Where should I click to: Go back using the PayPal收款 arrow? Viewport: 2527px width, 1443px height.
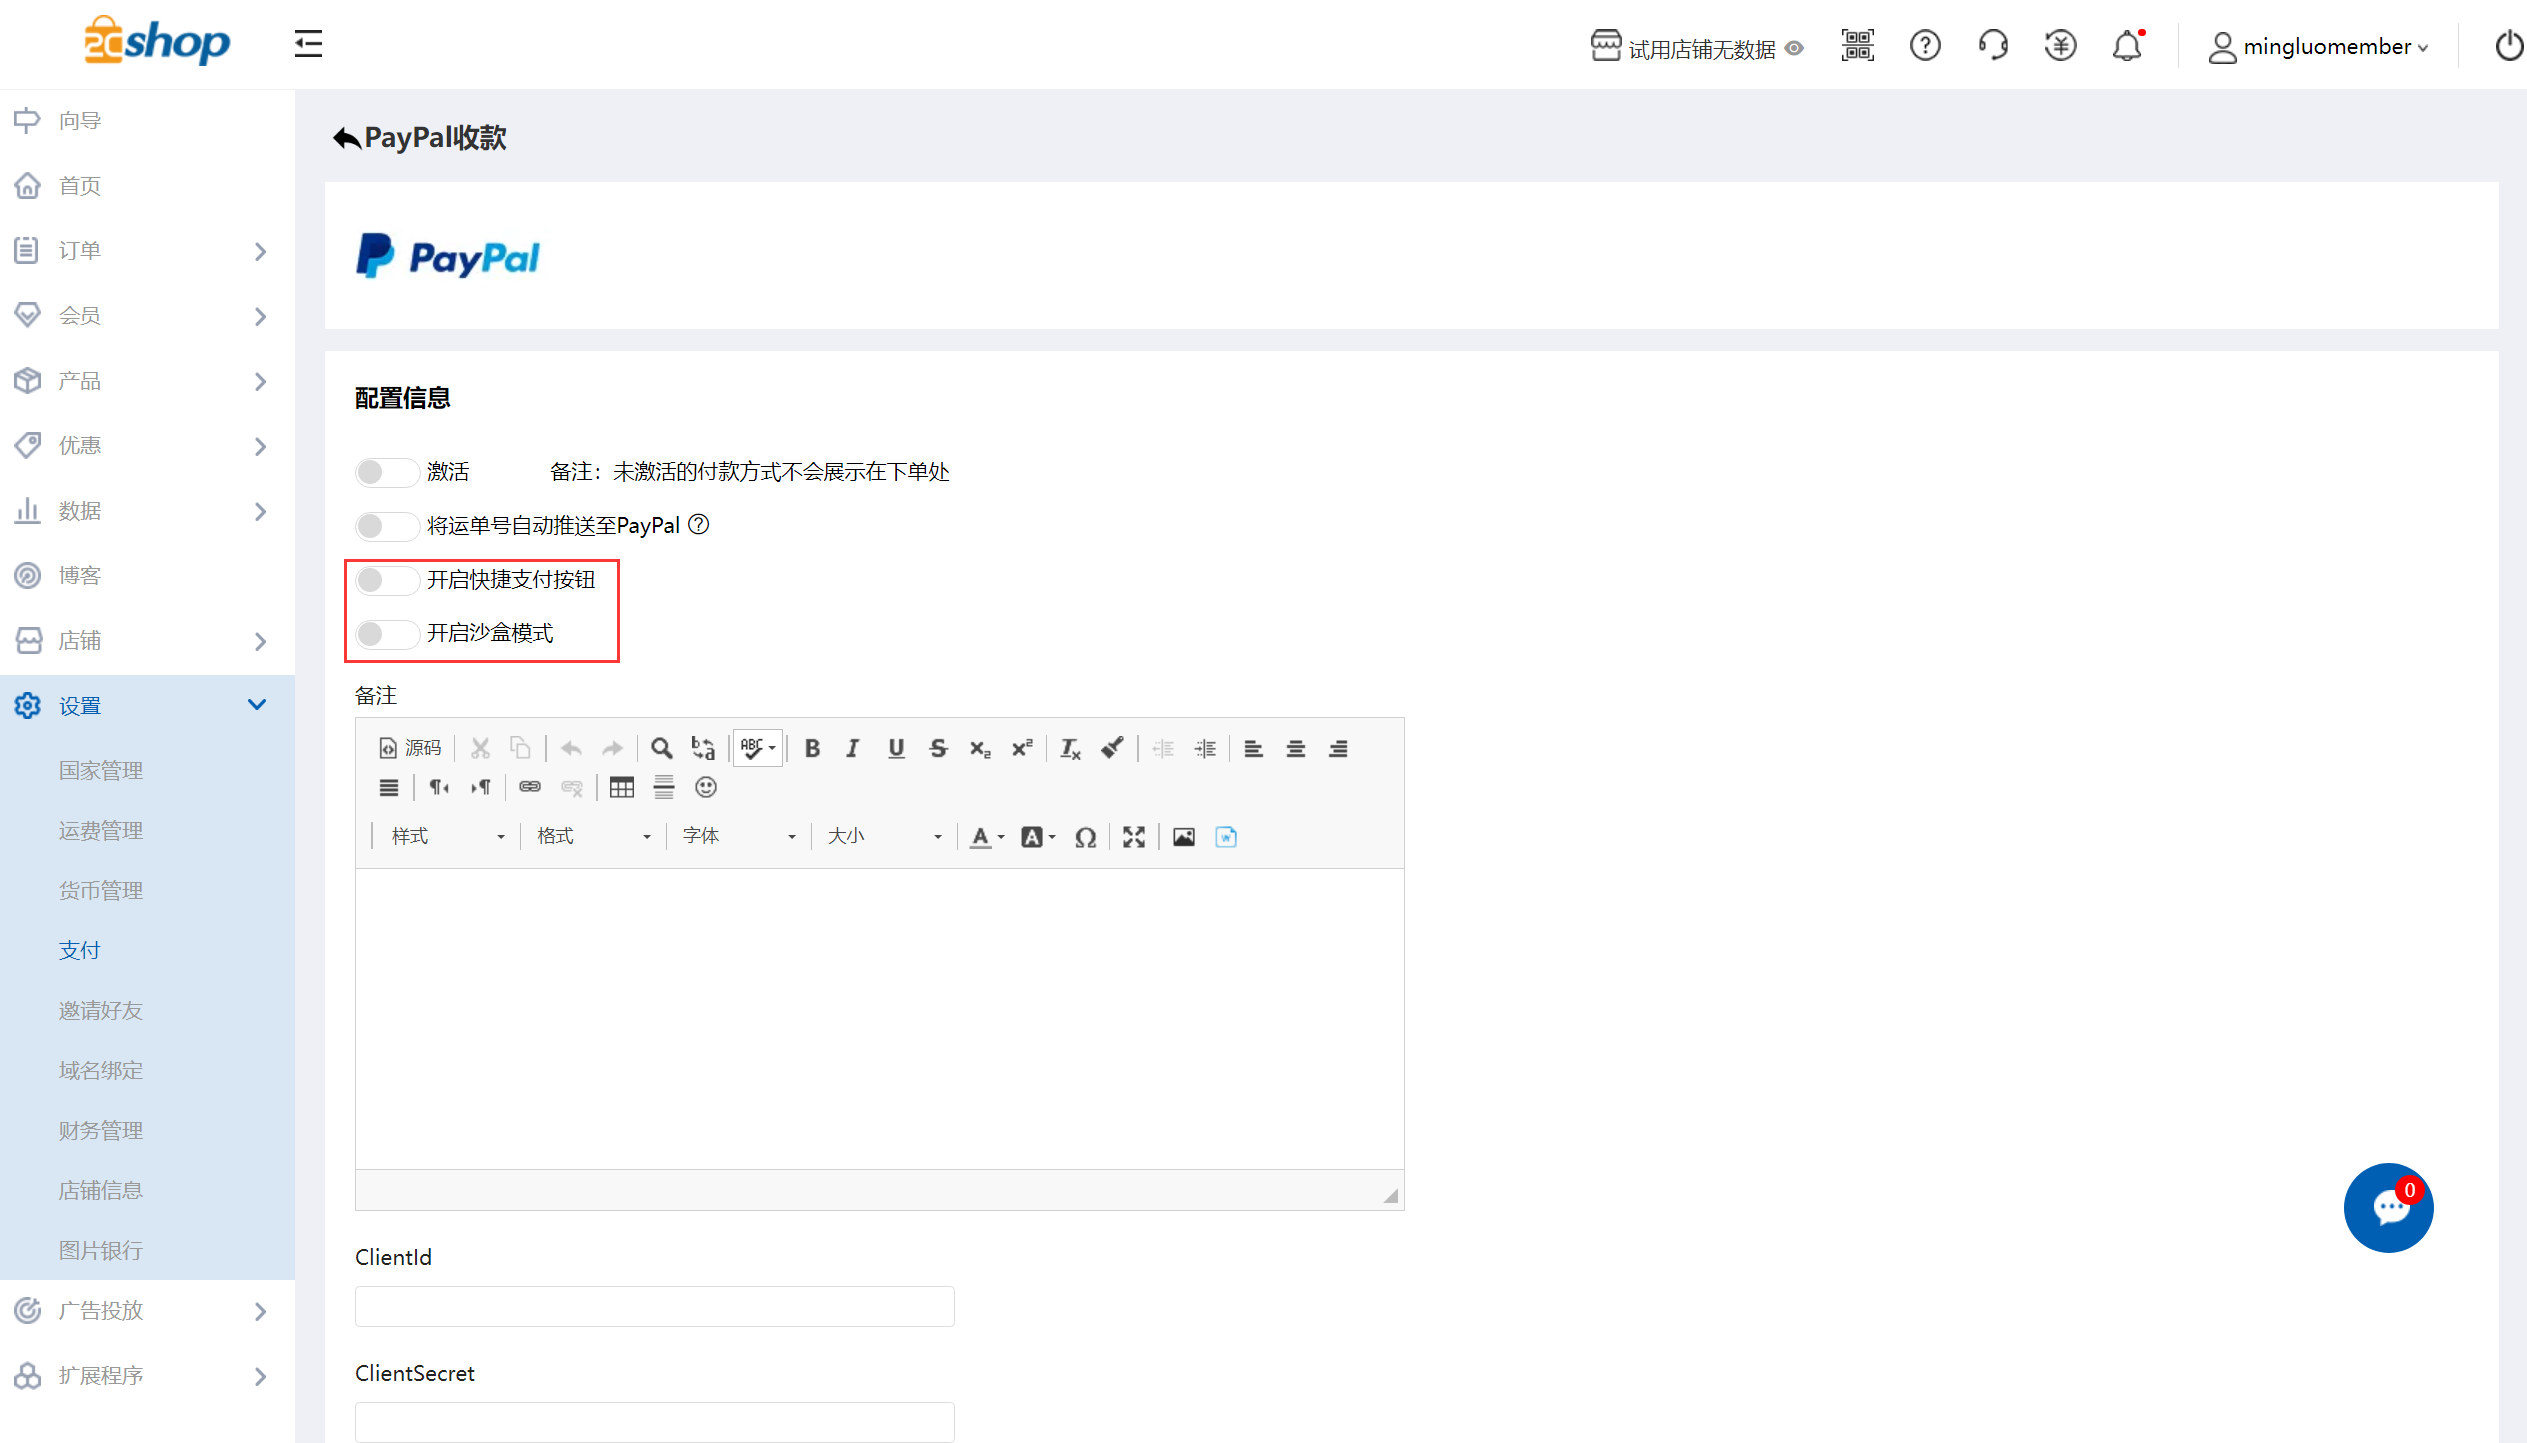point(347,138)
